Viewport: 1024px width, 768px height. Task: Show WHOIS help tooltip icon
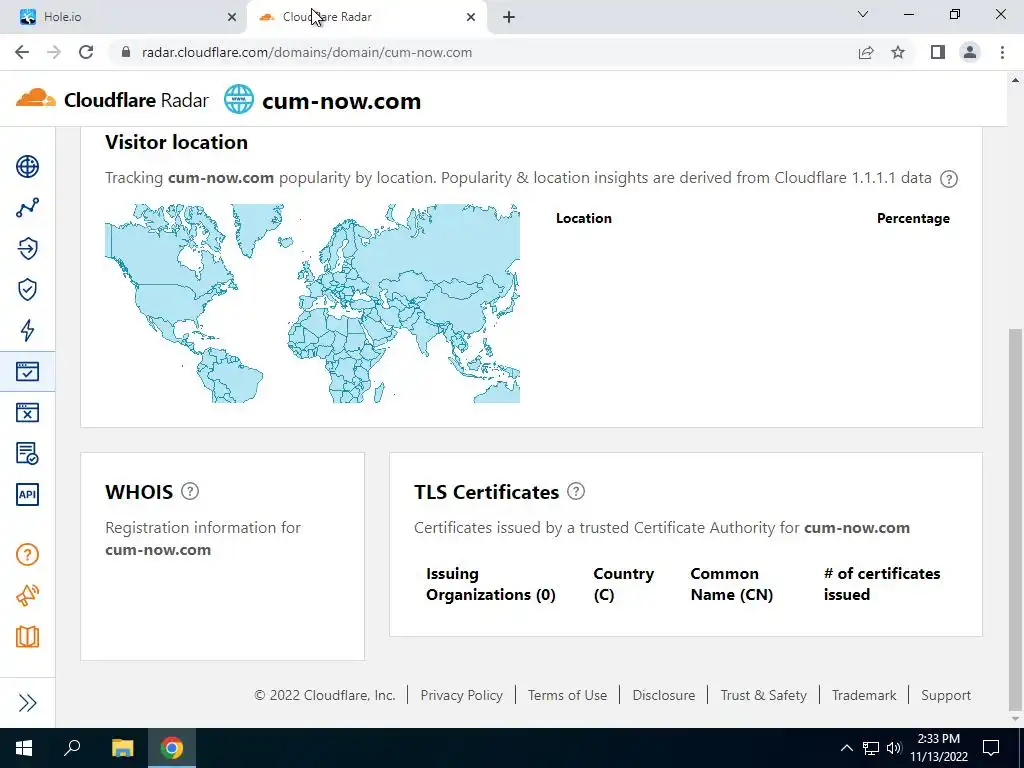[x=190, y=491]
